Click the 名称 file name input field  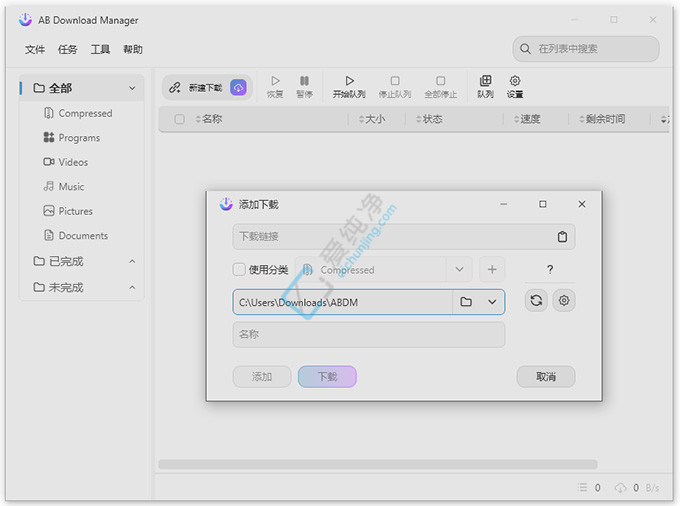point(369,334)
